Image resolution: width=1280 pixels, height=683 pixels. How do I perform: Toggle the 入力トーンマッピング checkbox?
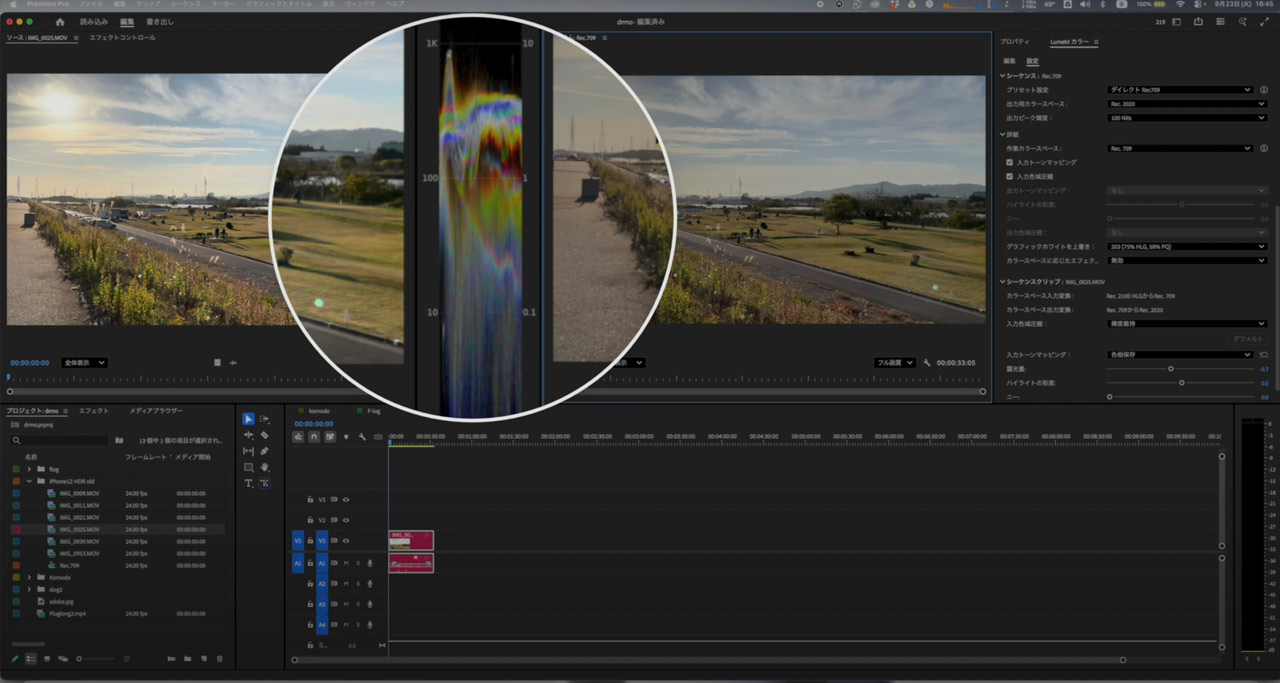1010,162
